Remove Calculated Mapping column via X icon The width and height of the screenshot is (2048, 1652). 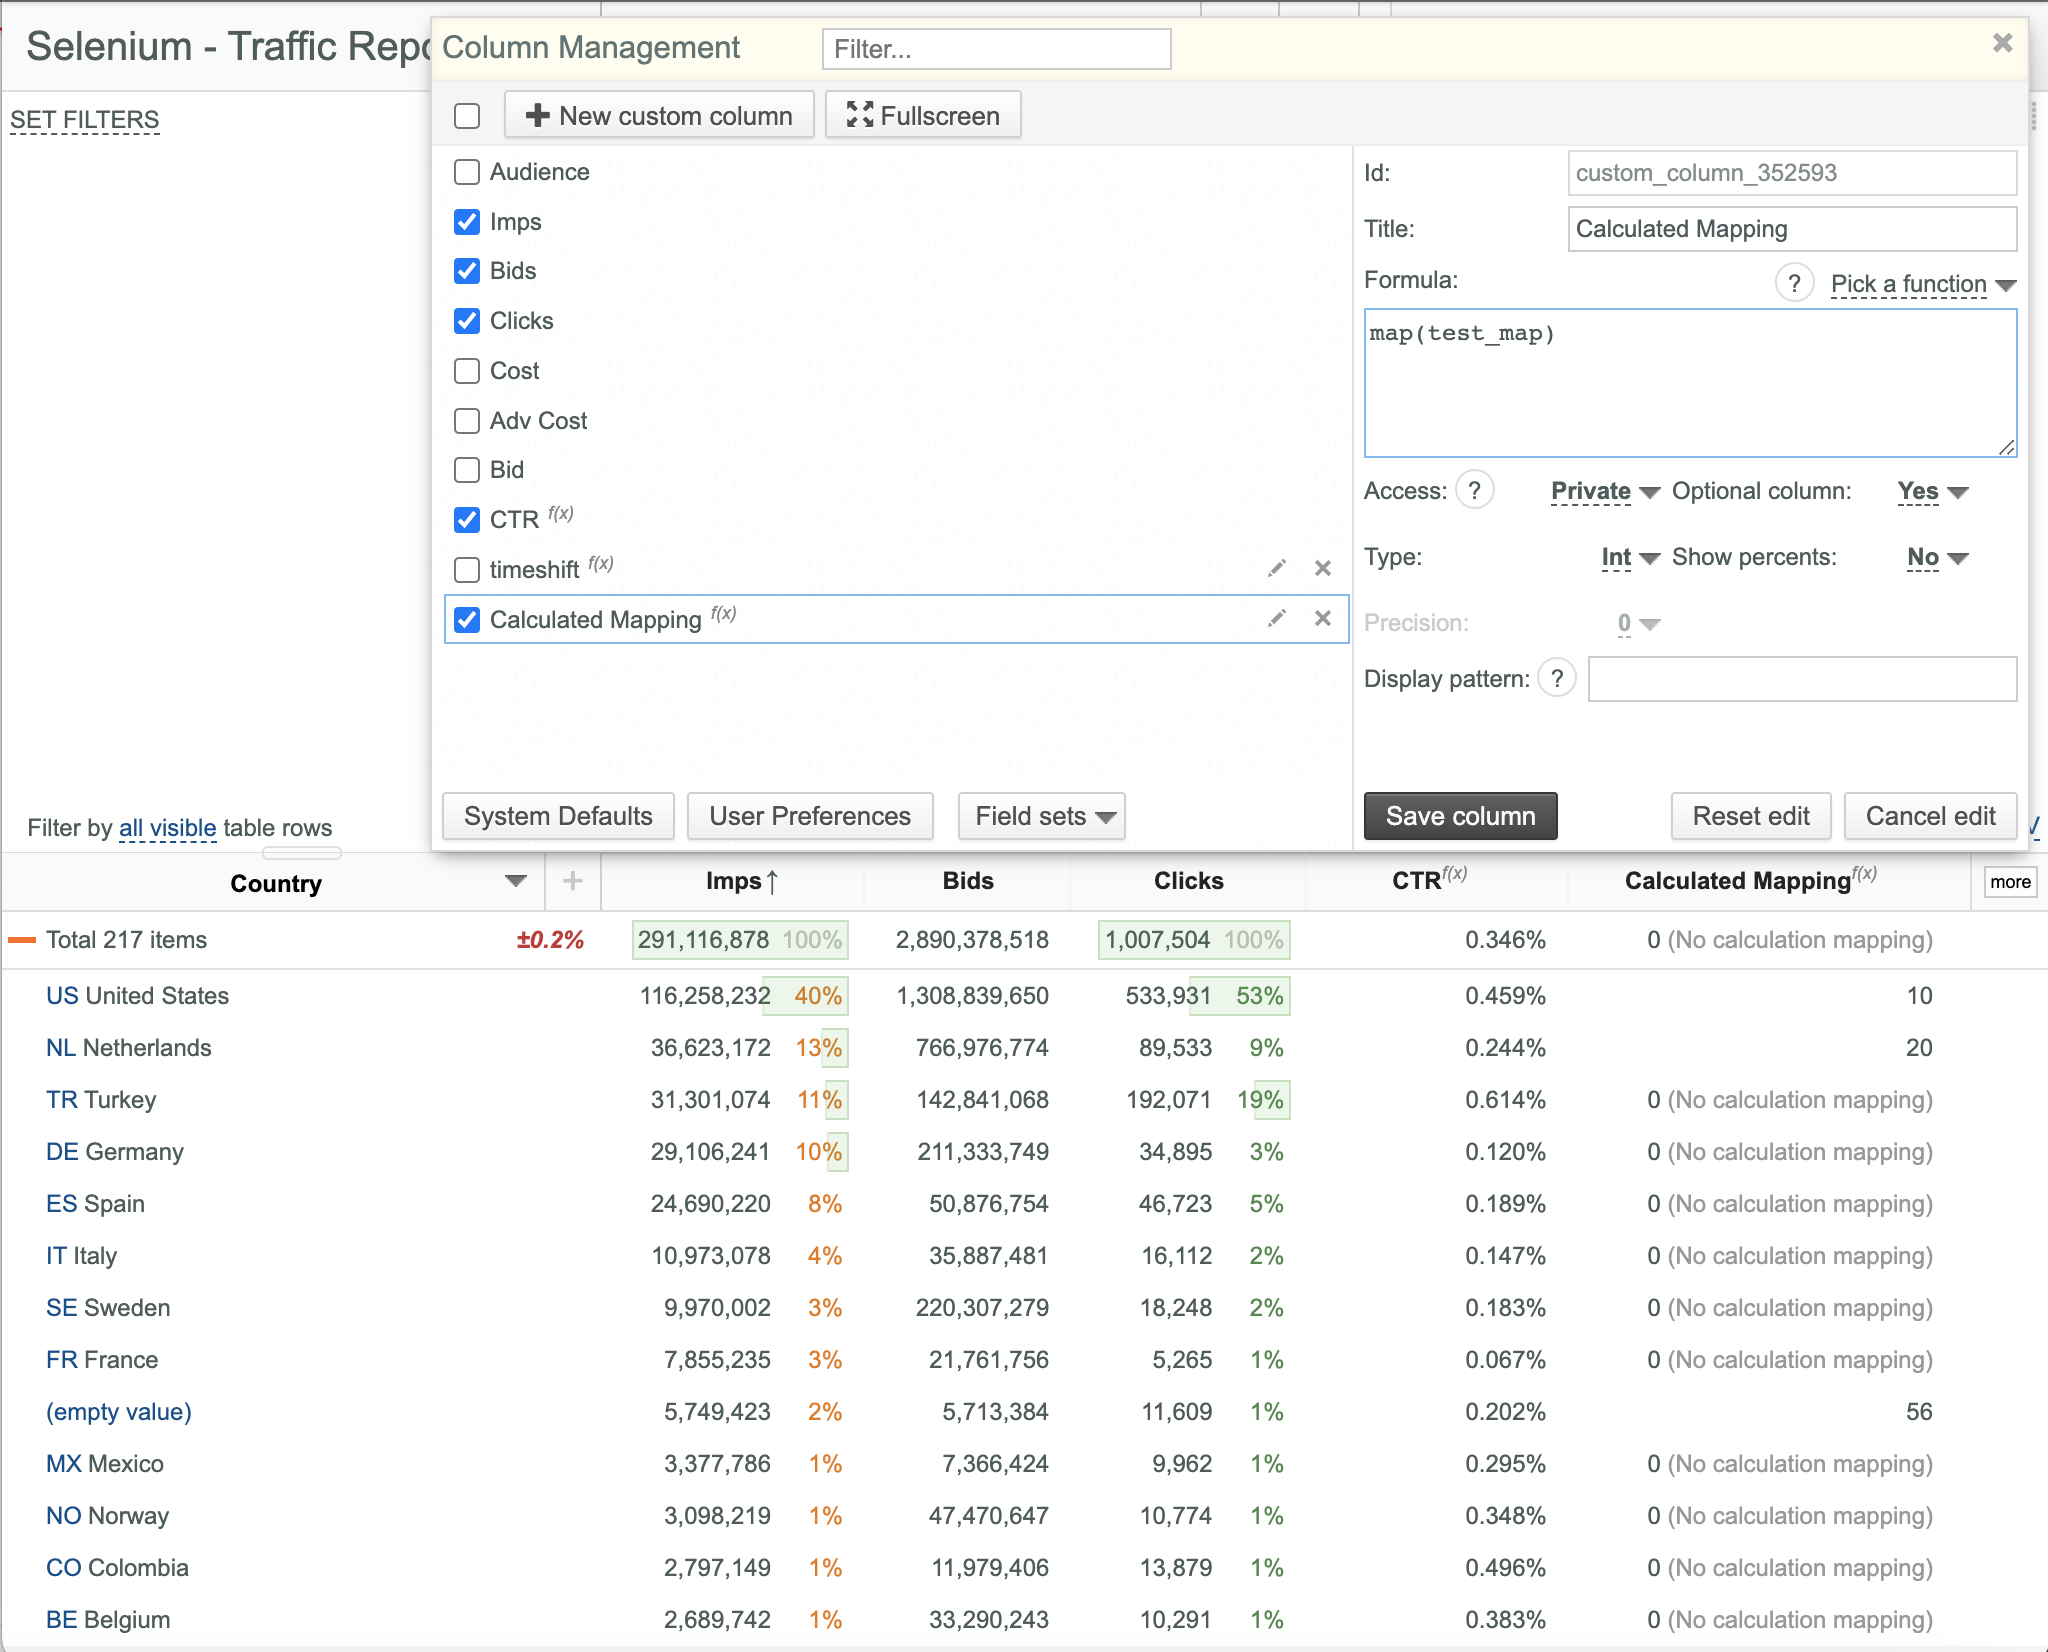(1323, 618)
